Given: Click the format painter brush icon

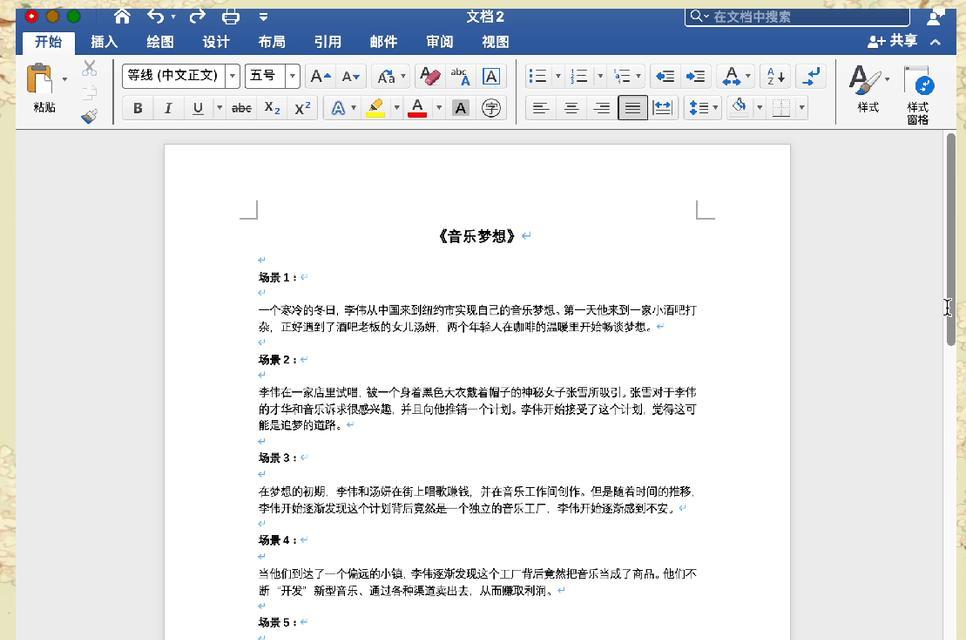Looking at the screenshot, I should pyautogui.click(x=89, y=116).
